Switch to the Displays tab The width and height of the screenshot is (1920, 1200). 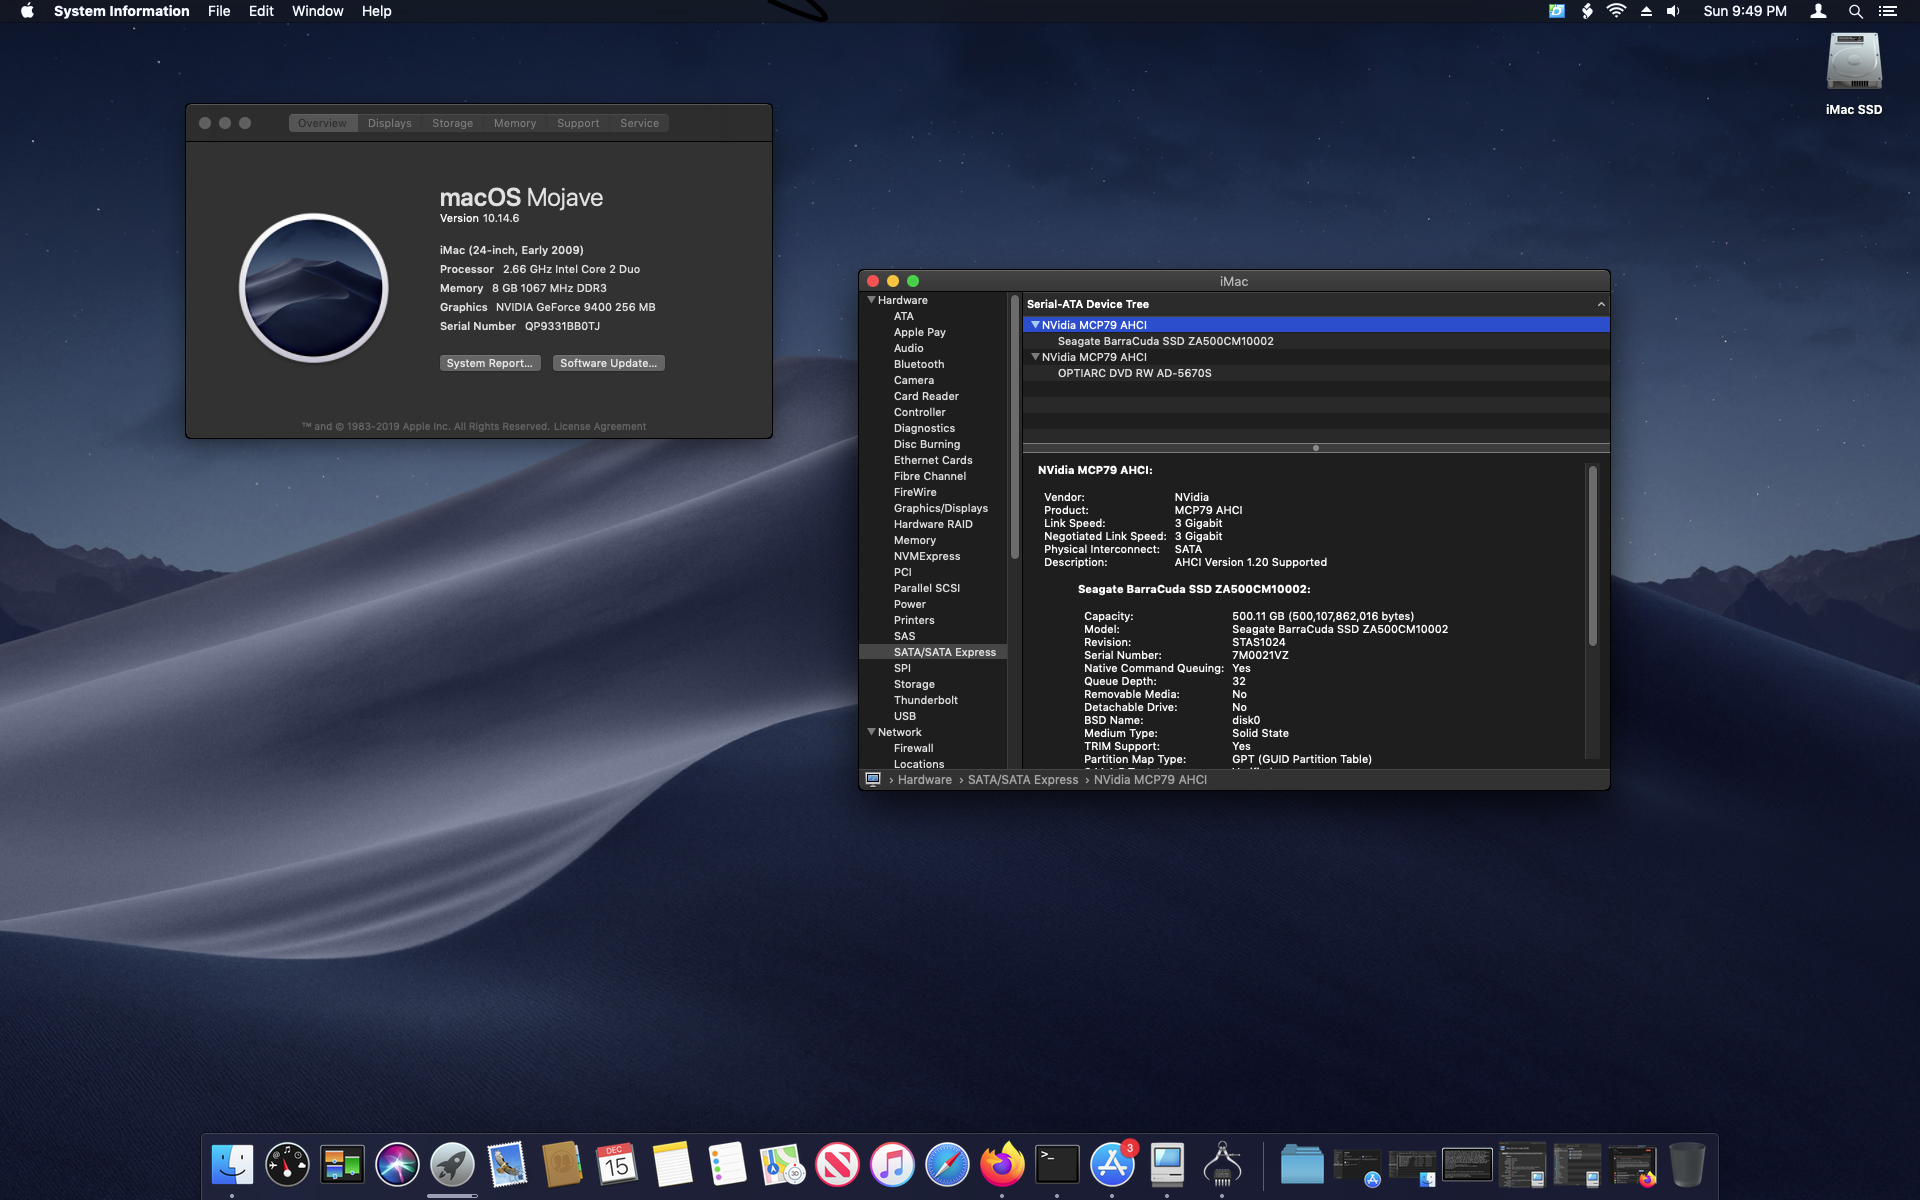click(x=389, y=123)
